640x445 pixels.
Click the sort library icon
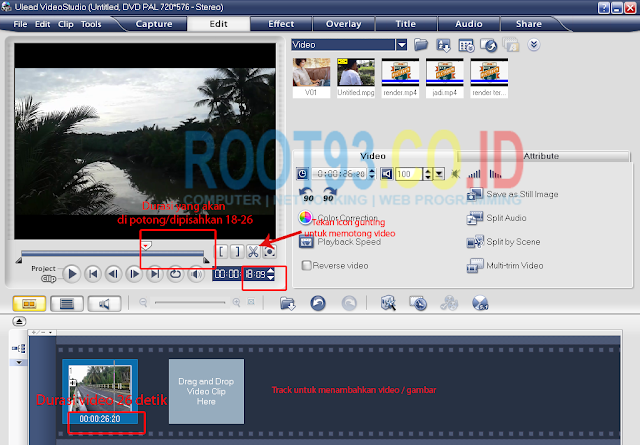(443, 45)
